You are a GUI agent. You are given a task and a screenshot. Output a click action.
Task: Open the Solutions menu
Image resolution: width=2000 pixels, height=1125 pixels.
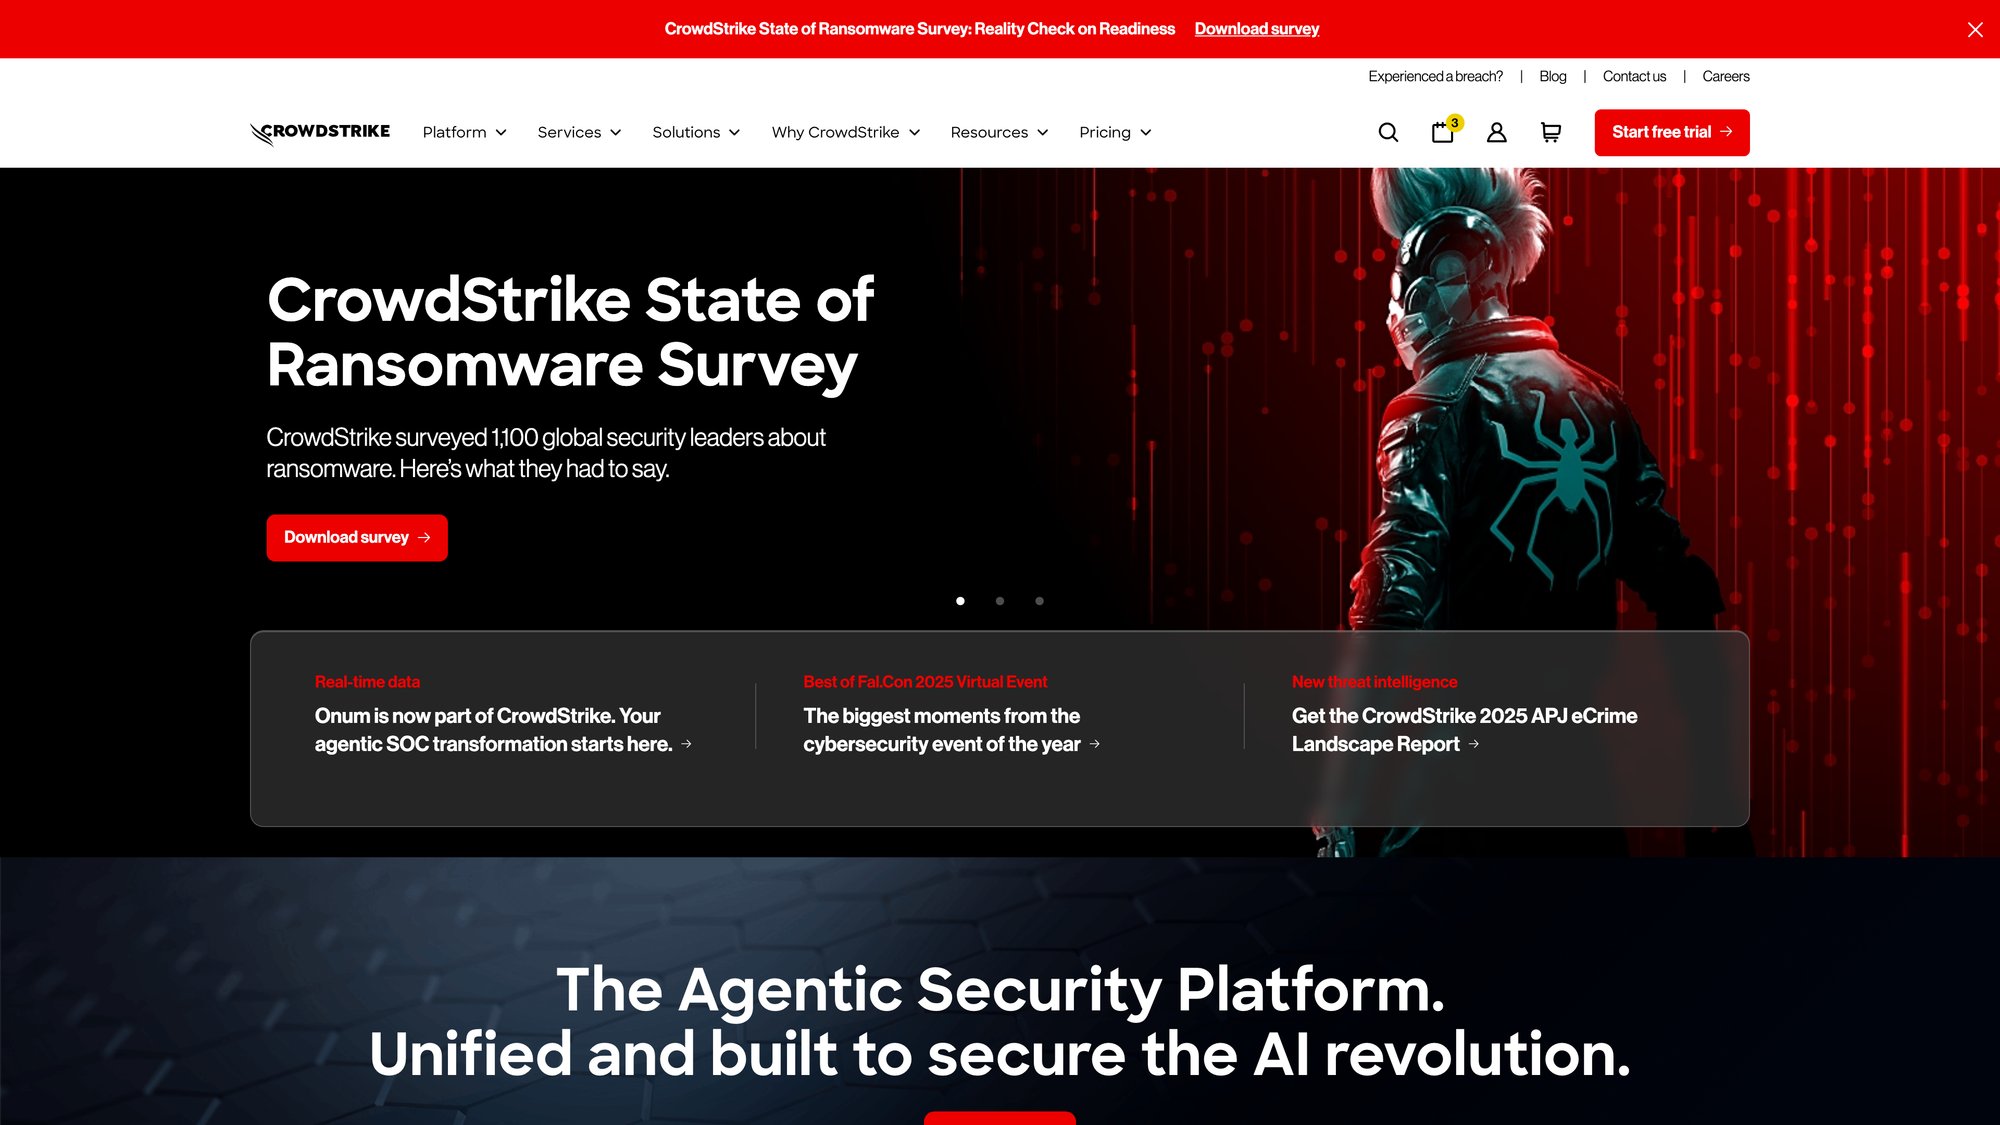pyautogui.click(x=695, y=132)
